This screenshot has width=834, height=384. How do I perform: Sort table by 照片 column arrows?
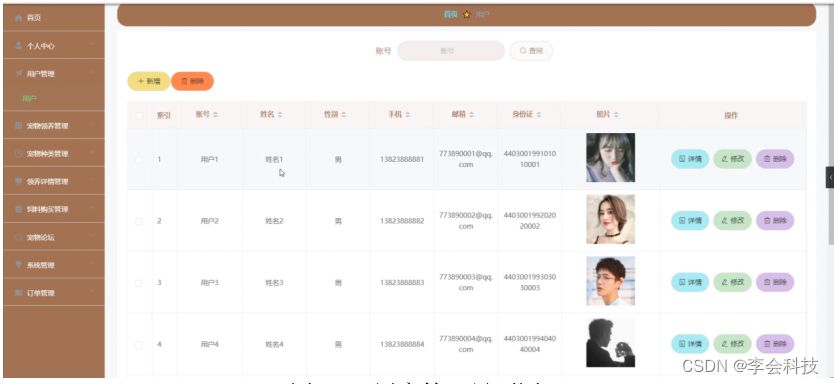pyautogui.click(x=616, y=115)
